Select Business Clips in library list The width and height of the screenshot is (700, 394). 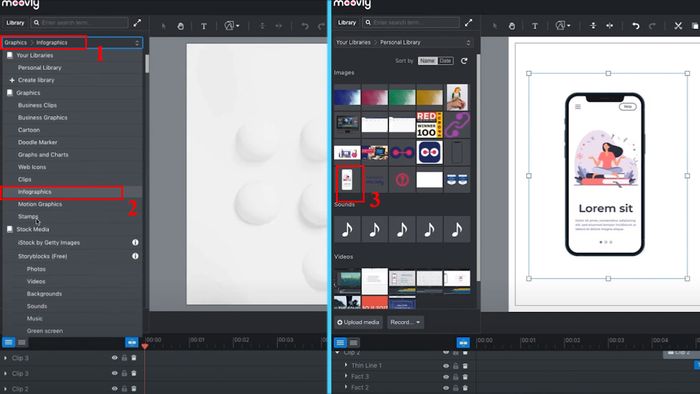point(38,105)
